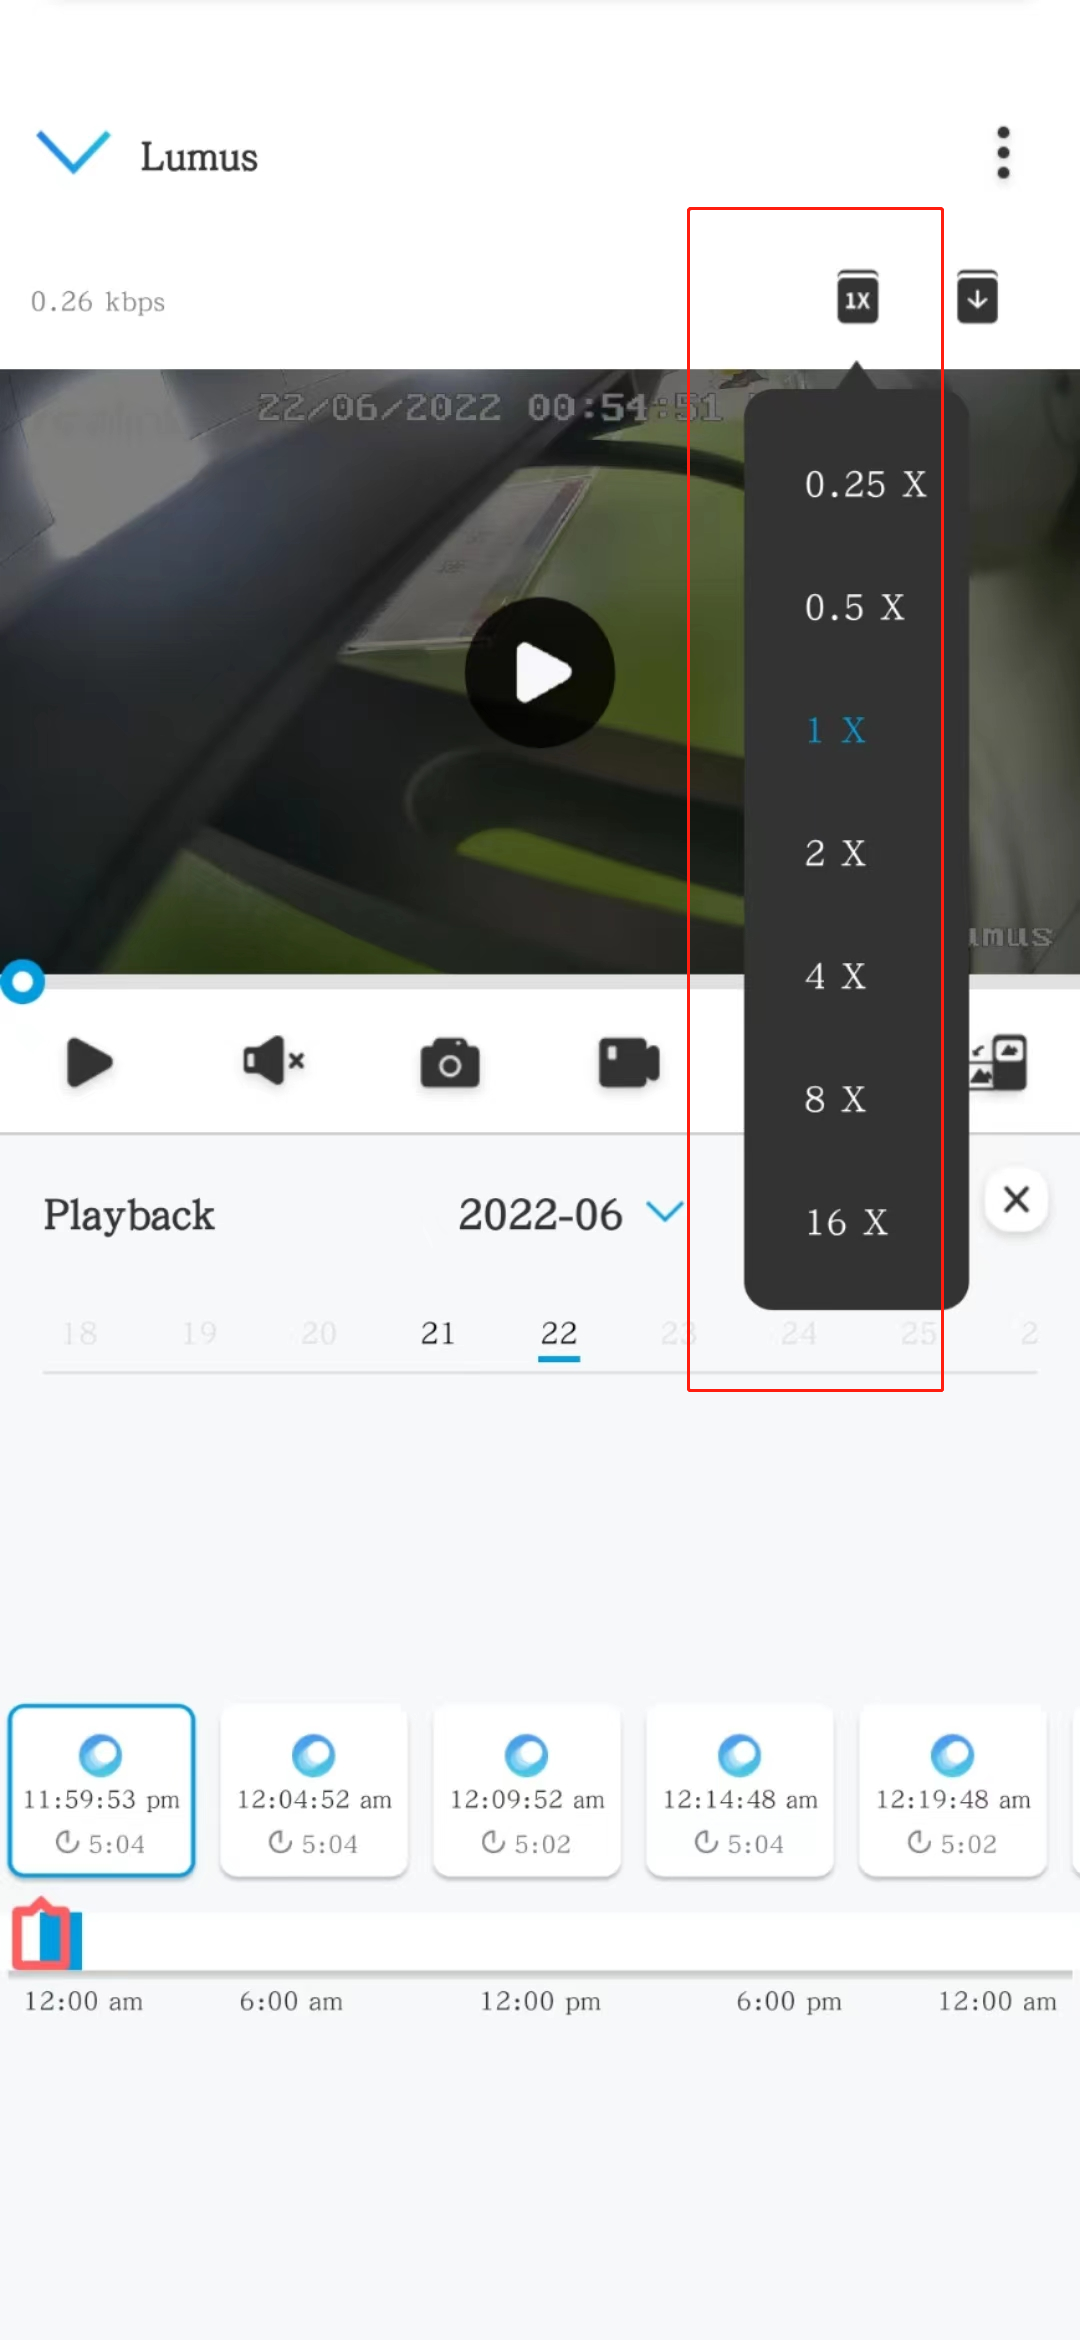Image resolution: width=1080 pixels, height=2340 pixels.
Task: Tap the 1X playback speed icon
Action: point(857,297)
